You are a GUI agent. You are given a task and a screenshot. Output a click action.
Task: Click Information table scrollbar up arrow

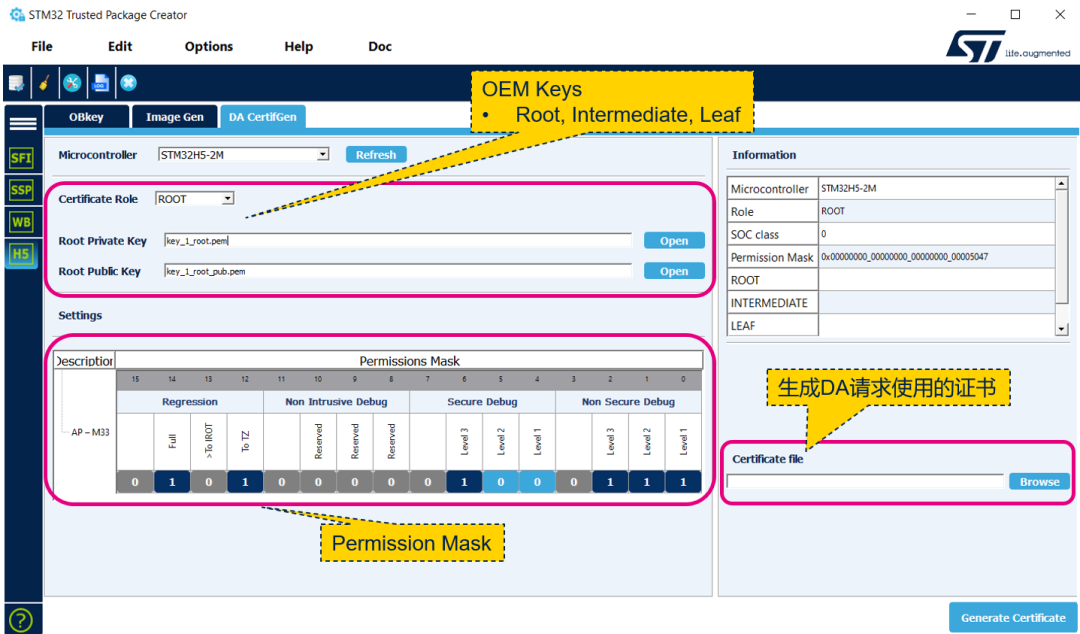[x=1061, y=184]
